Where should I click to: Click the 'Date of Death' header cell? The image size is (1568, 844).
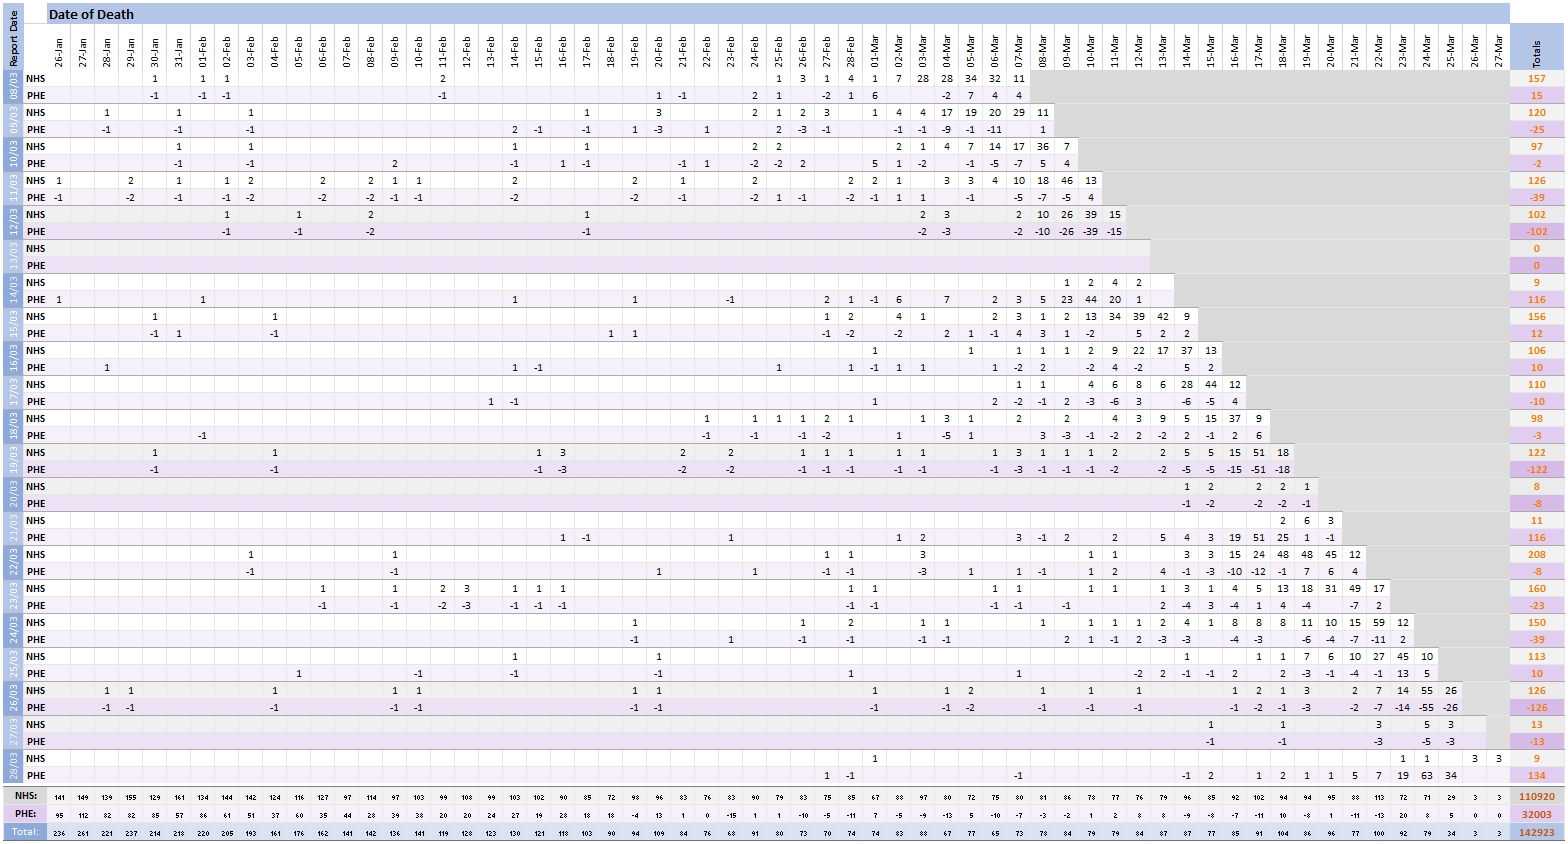92,14
